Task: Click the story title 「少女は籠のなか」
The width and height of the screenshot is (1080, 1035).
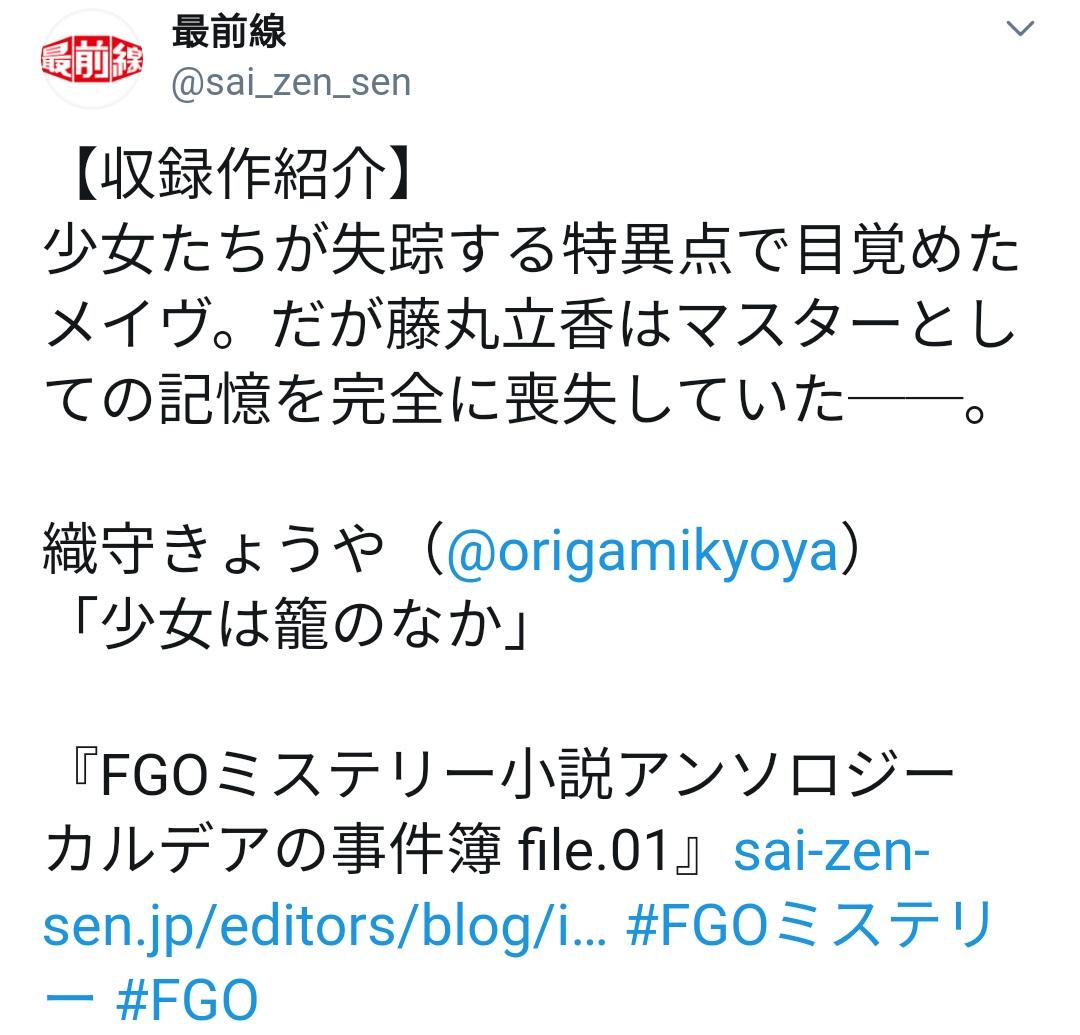Action: tap(300, 624)
